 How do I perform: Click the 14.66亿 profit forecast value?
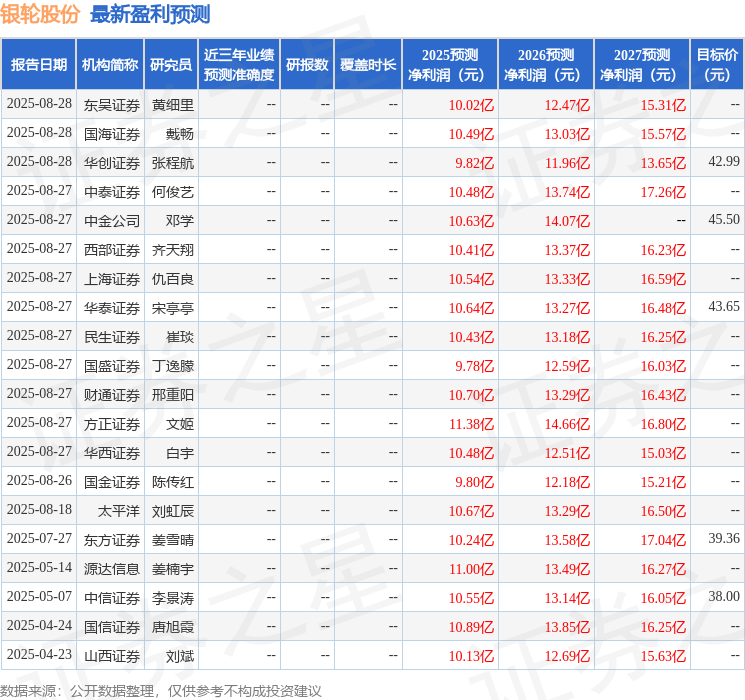567,424
